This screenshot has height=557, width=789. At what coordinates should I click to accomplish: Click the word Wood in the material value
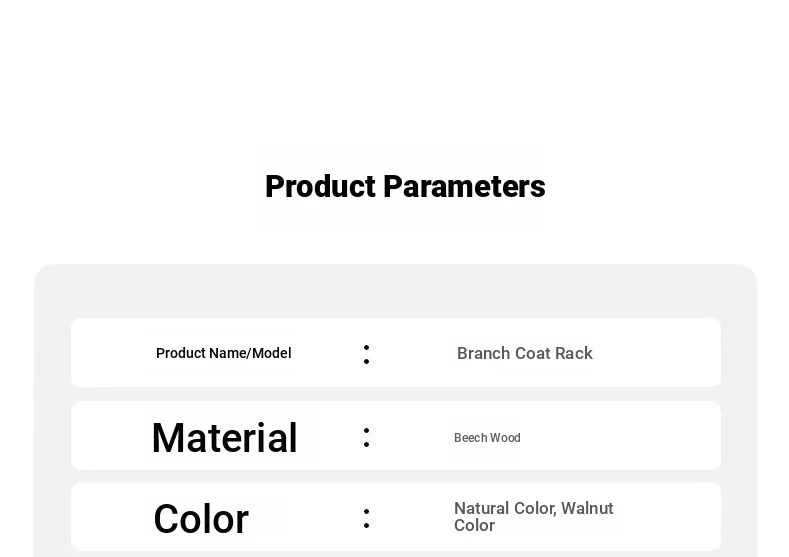(505, 438)
